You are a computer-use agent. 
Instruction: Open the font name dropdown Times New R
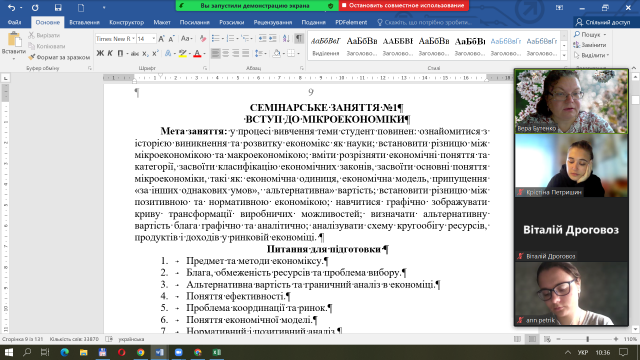[x=133, y=39]
